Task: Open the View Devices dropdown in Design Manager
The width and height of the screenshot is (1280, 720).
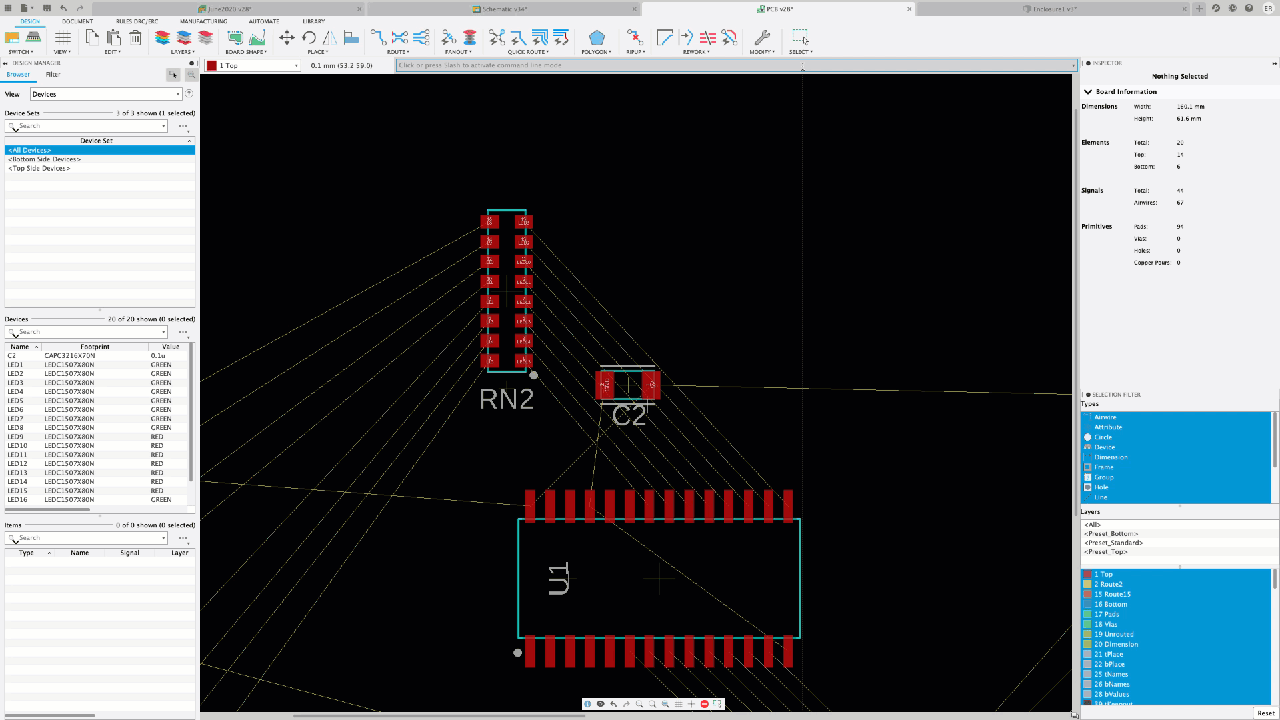Action: click(106, 94)
